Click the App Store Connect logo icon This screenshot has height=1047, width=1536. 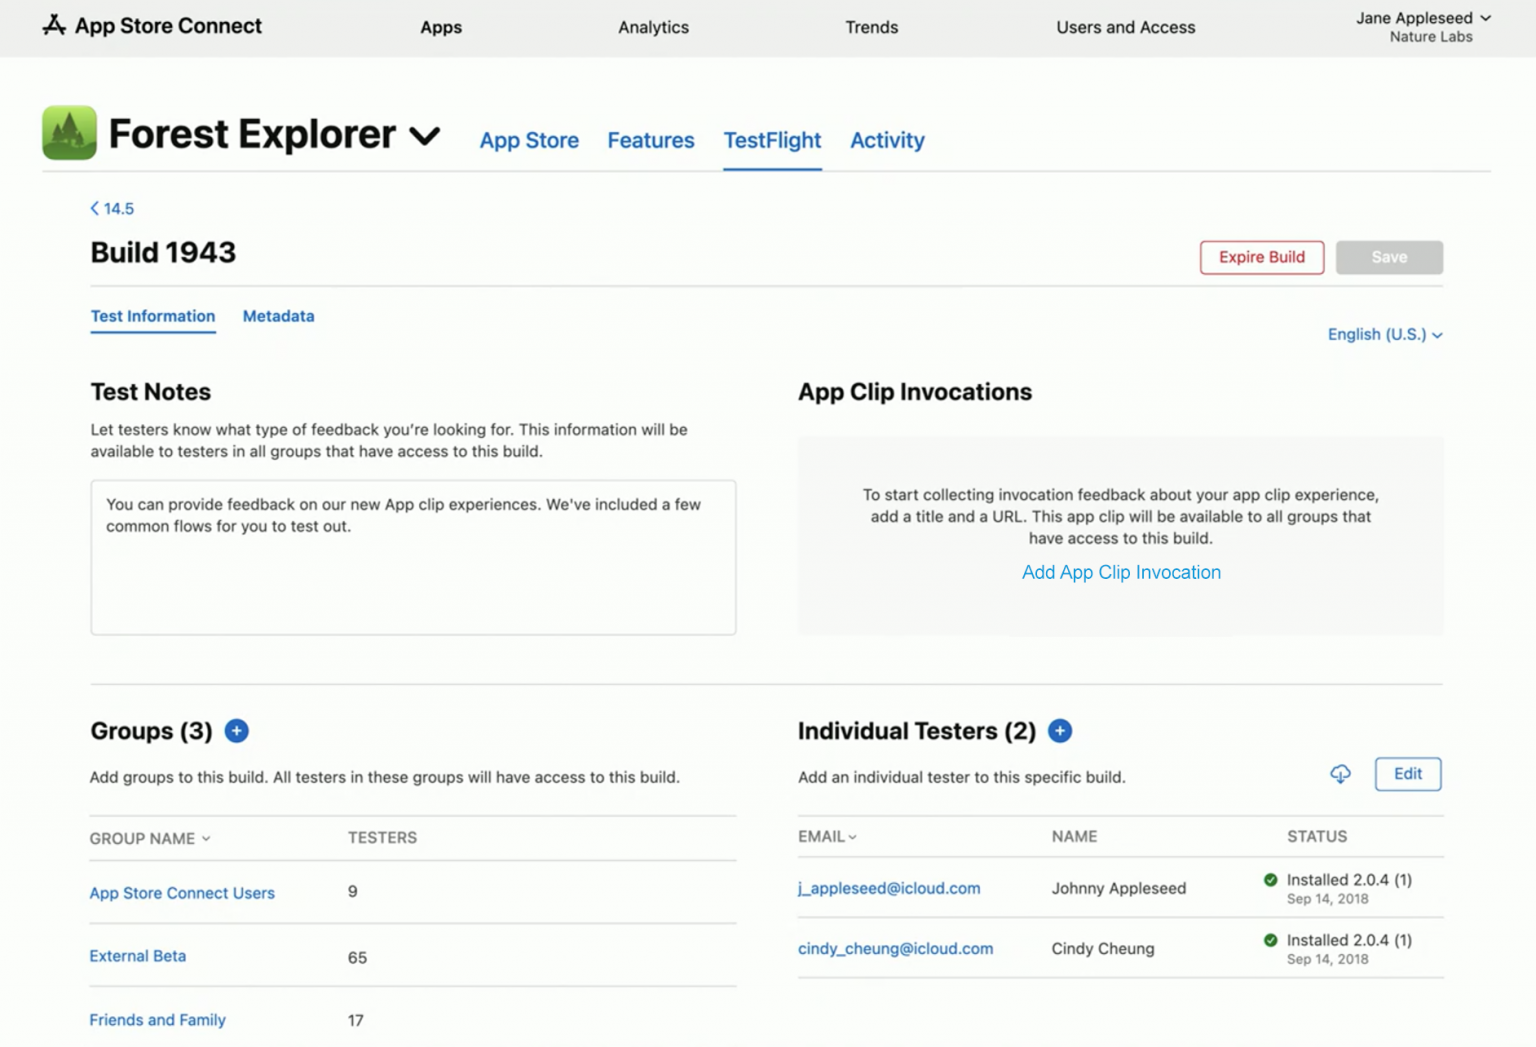click(x=54, y=25)
